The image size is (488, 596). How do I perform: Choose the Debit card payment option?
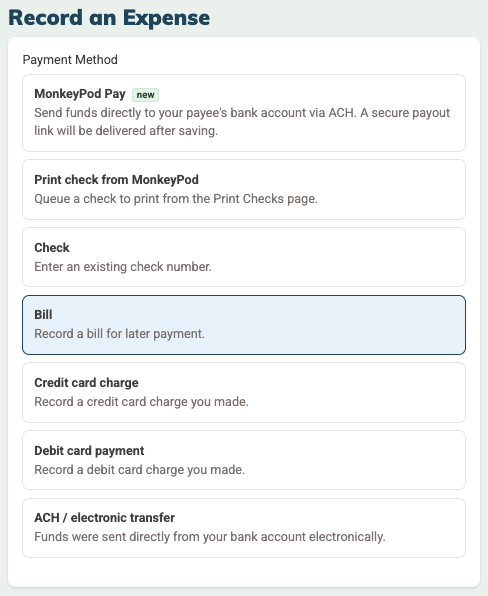[x=244, y=460]
